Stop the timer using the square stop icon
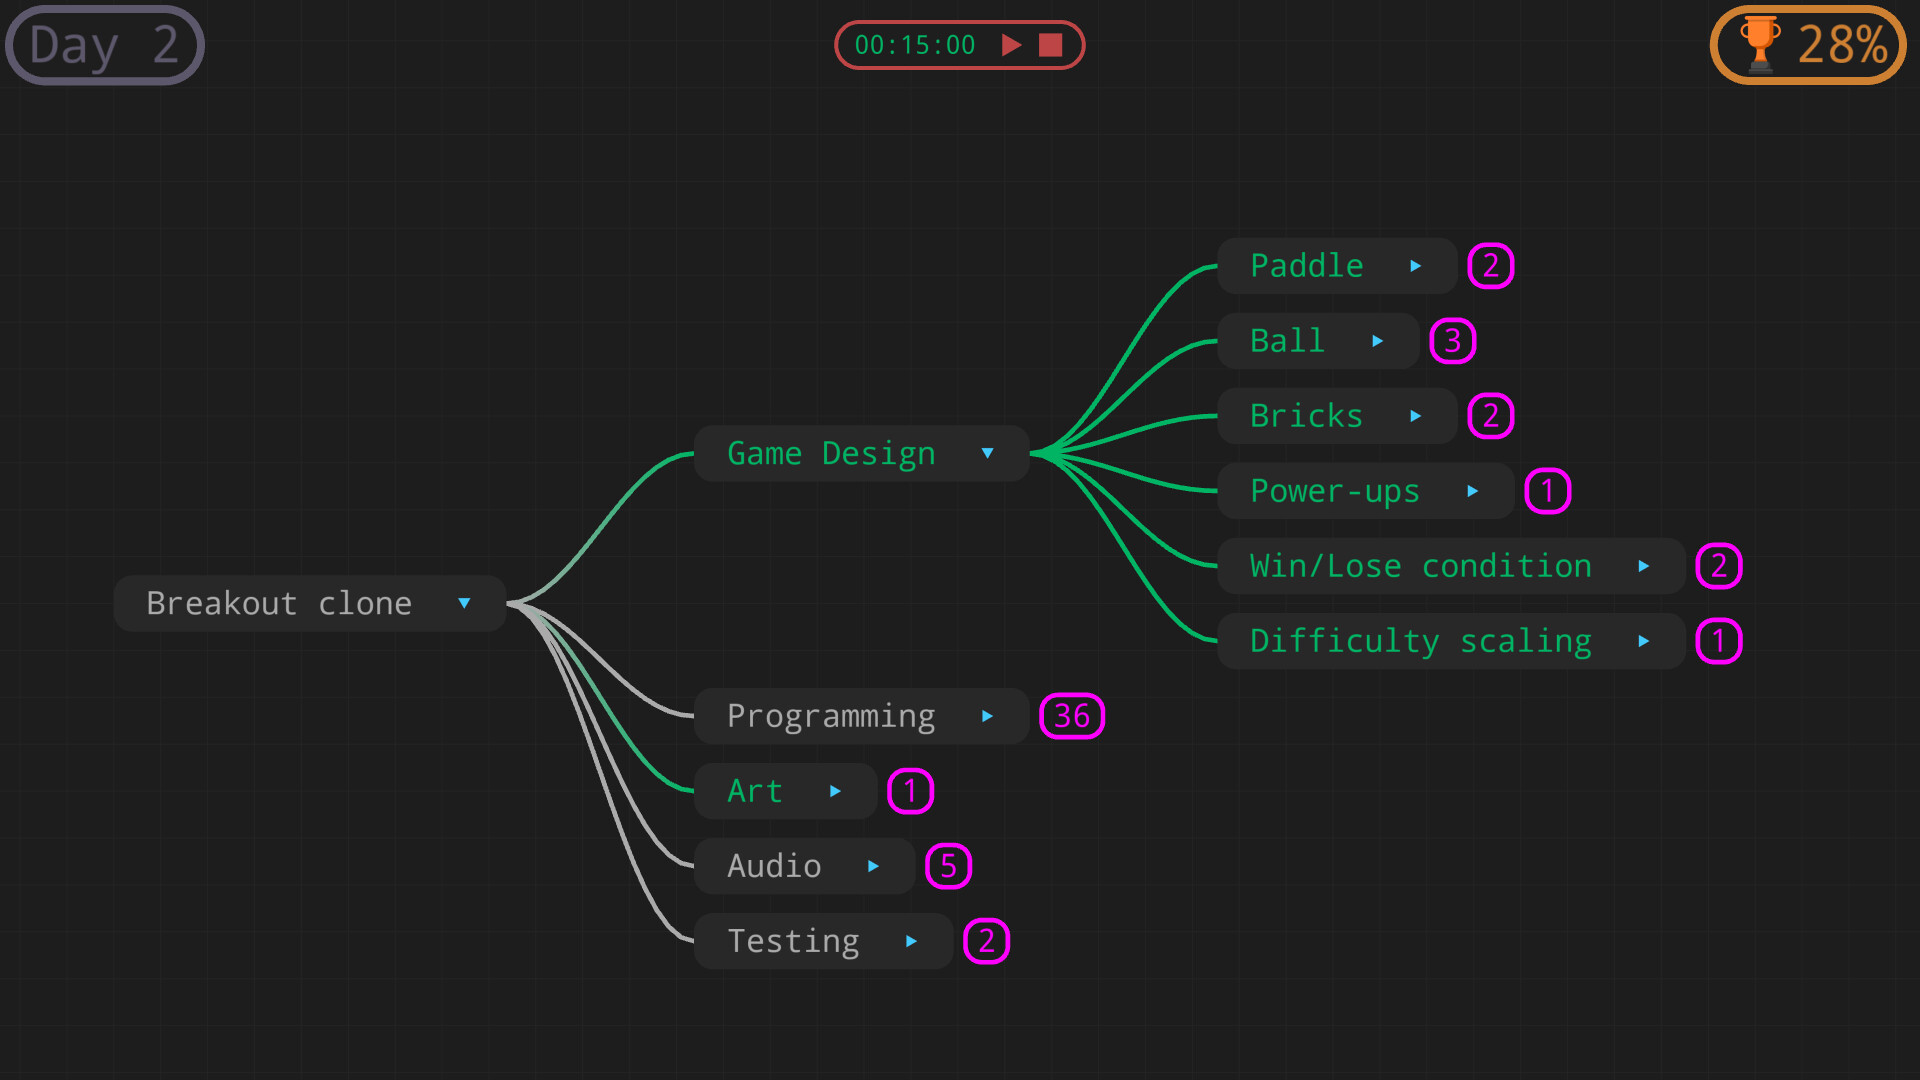Screen dimensions: 1920x1080 pos(1052,45)
